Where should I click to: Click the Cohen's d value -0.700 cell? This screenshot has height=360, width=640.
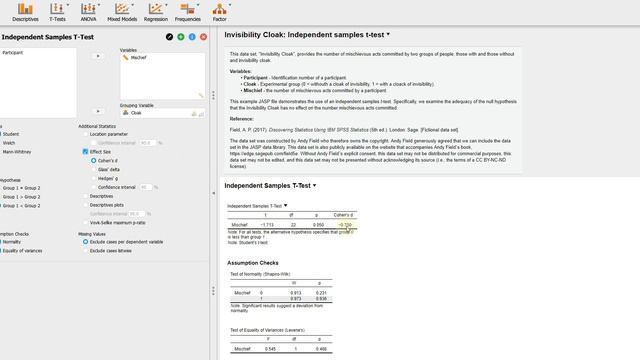345,225
